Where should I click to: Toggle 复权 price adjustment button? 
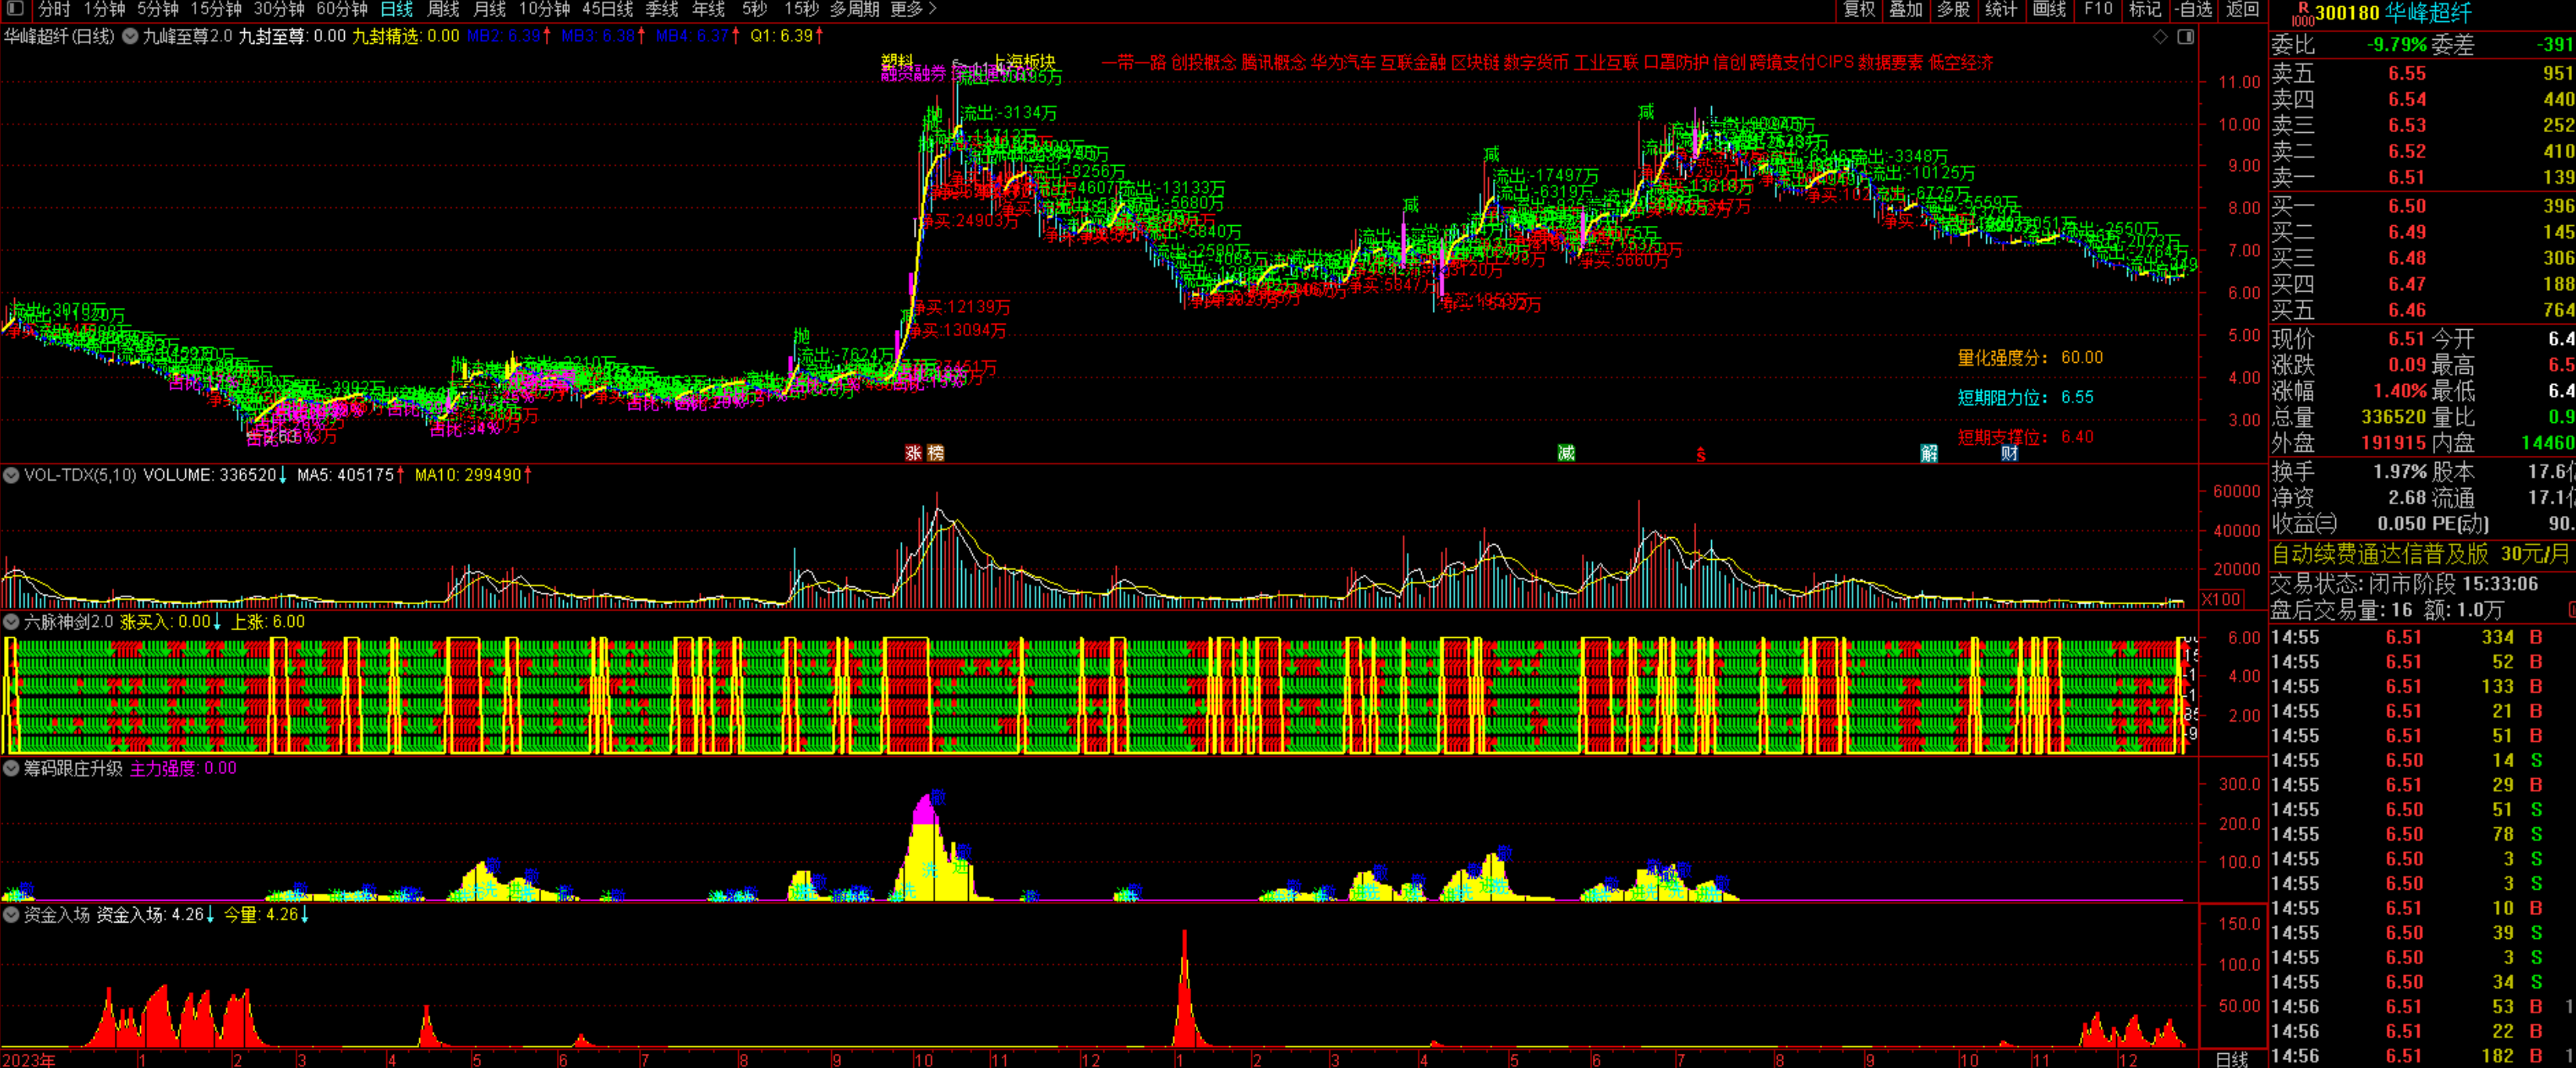pos(1859,9)
